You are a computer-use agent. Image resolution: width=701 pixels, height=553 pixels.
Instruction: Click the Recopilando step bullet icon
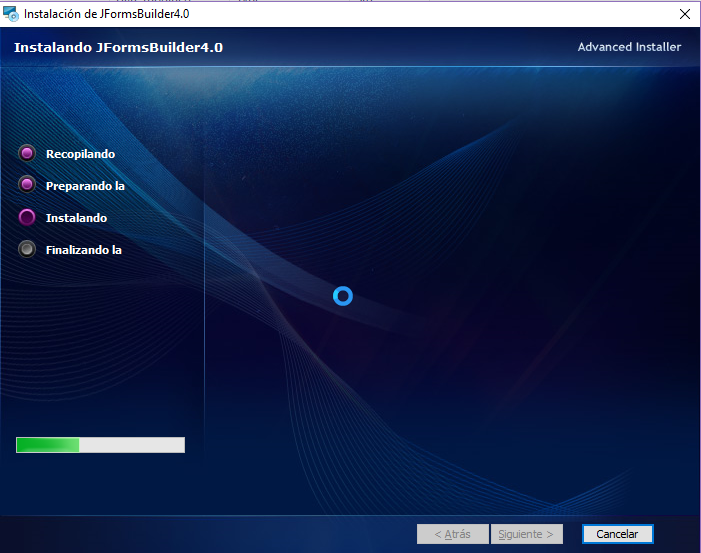(x=27, y=153)
